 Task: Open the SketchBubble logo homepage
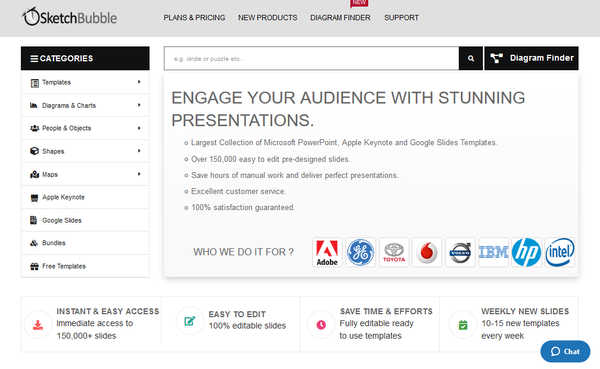[70, 17]
